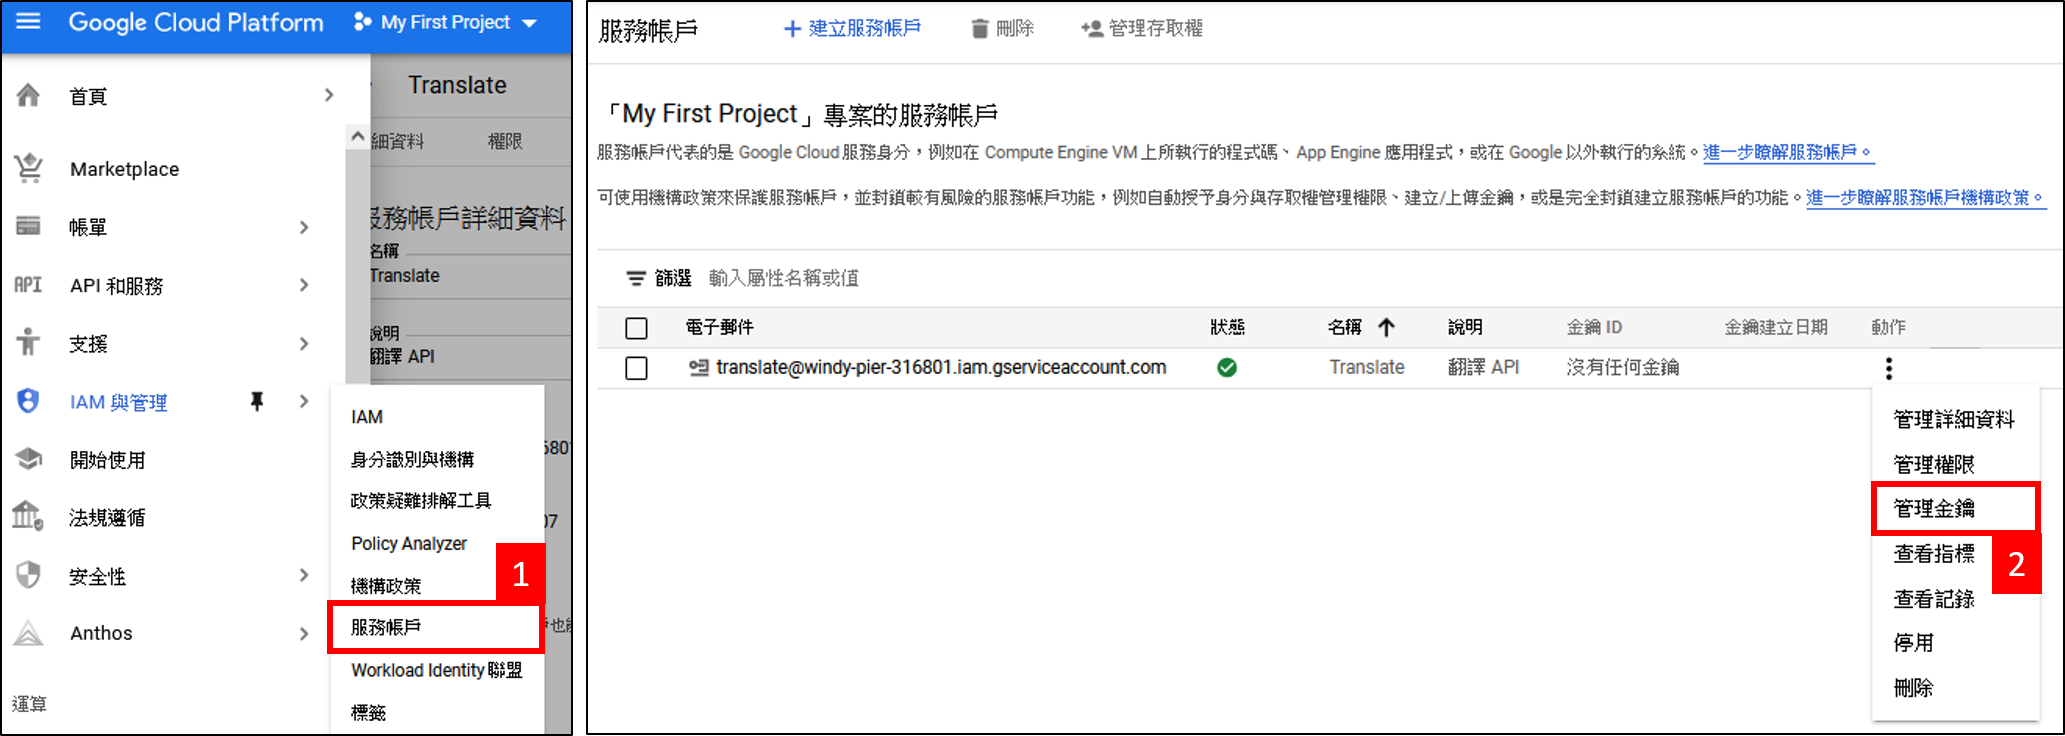Screen dimensions: 2065x736
Task: Open Marketplace from the sidebar
Action: 124,169
